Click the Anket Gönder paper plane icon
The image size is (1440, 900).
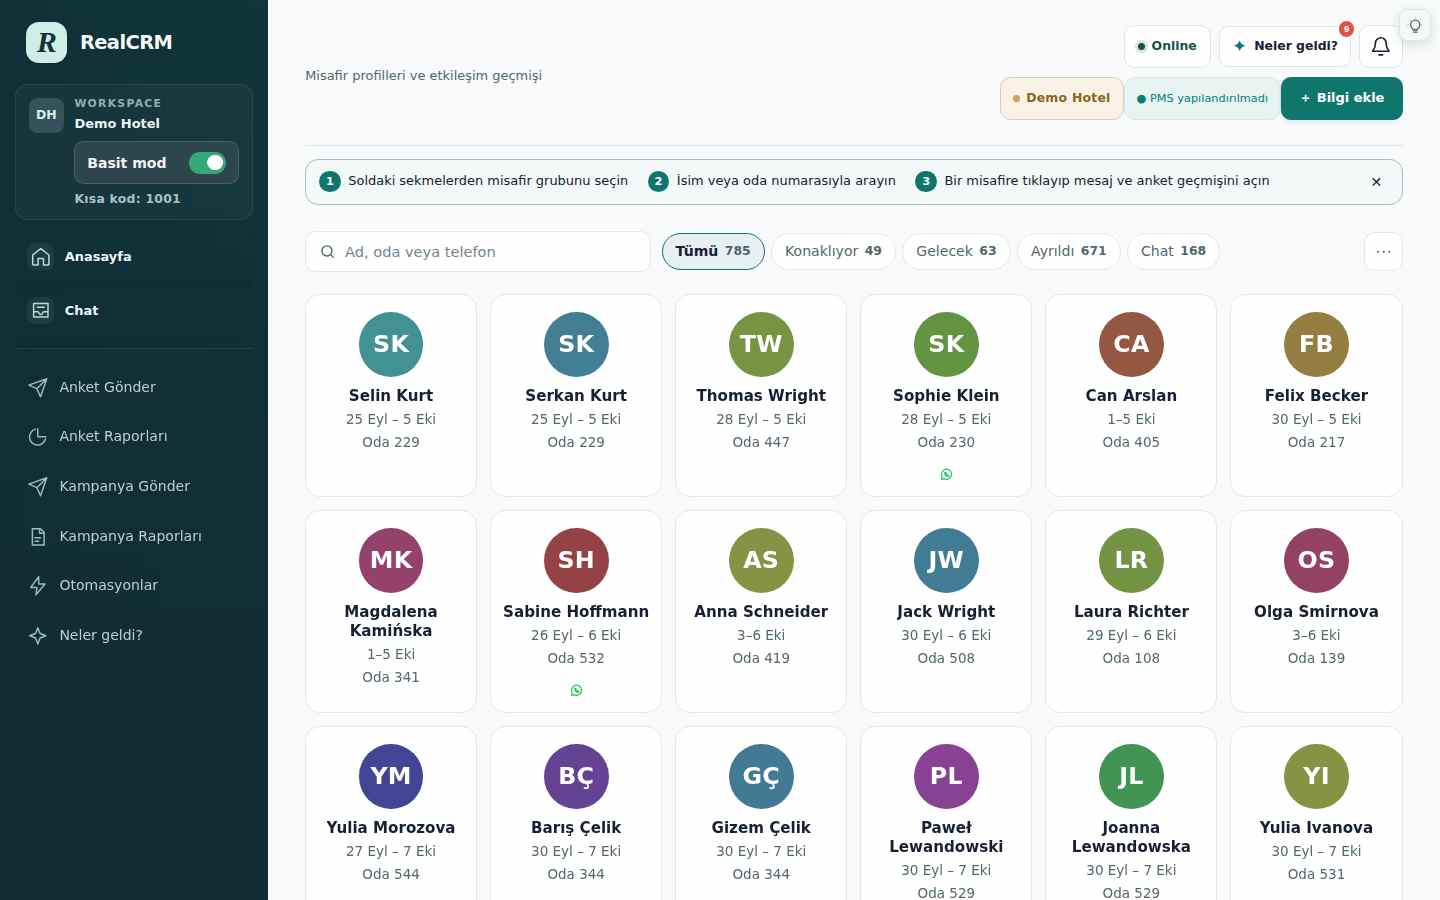click(x=38, y=387)
